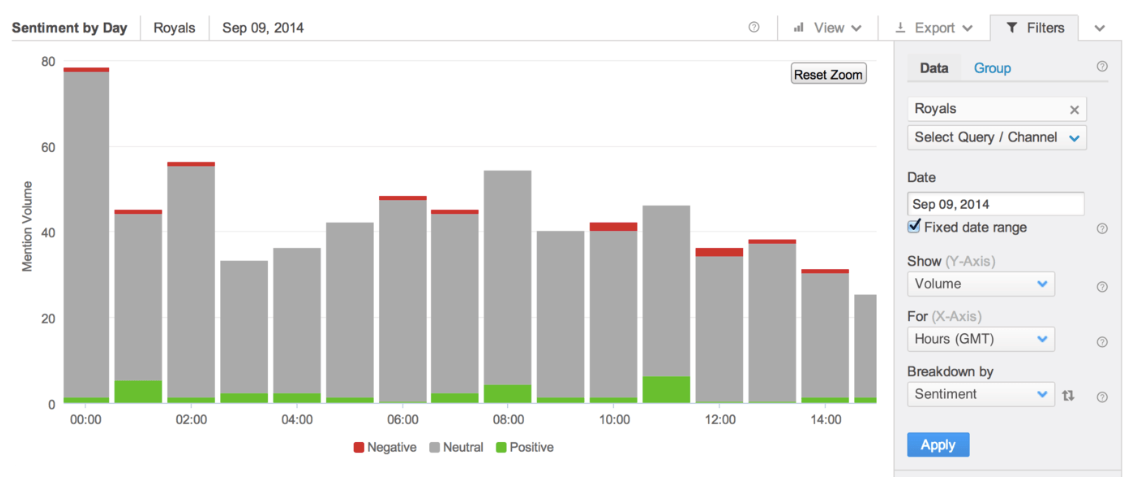Click the Sep 09, 2014 header date
Screen dimensions: 1127x477
[263, 28]
